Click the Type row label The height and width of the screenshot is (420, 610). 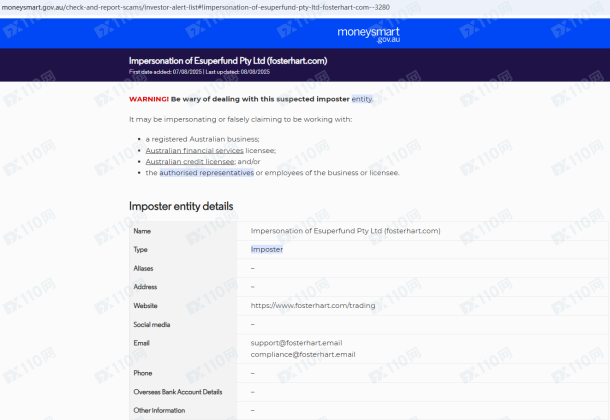point(140,250)
